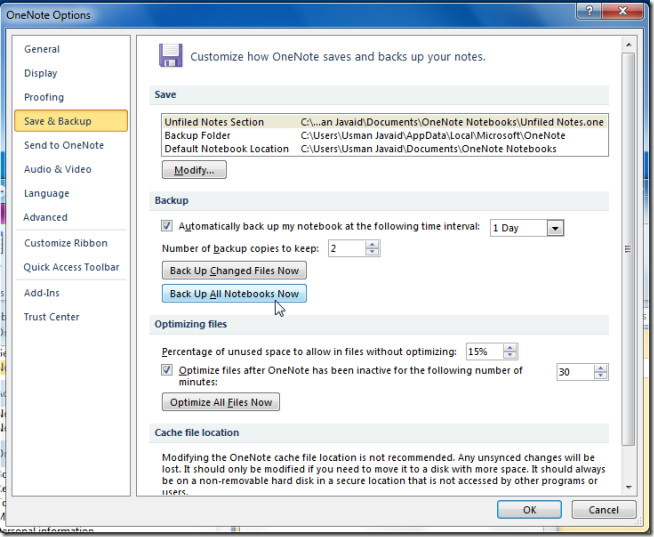654x537 pixels.
Task: Decrease inactive minutes value
Action: pos(601,376)
